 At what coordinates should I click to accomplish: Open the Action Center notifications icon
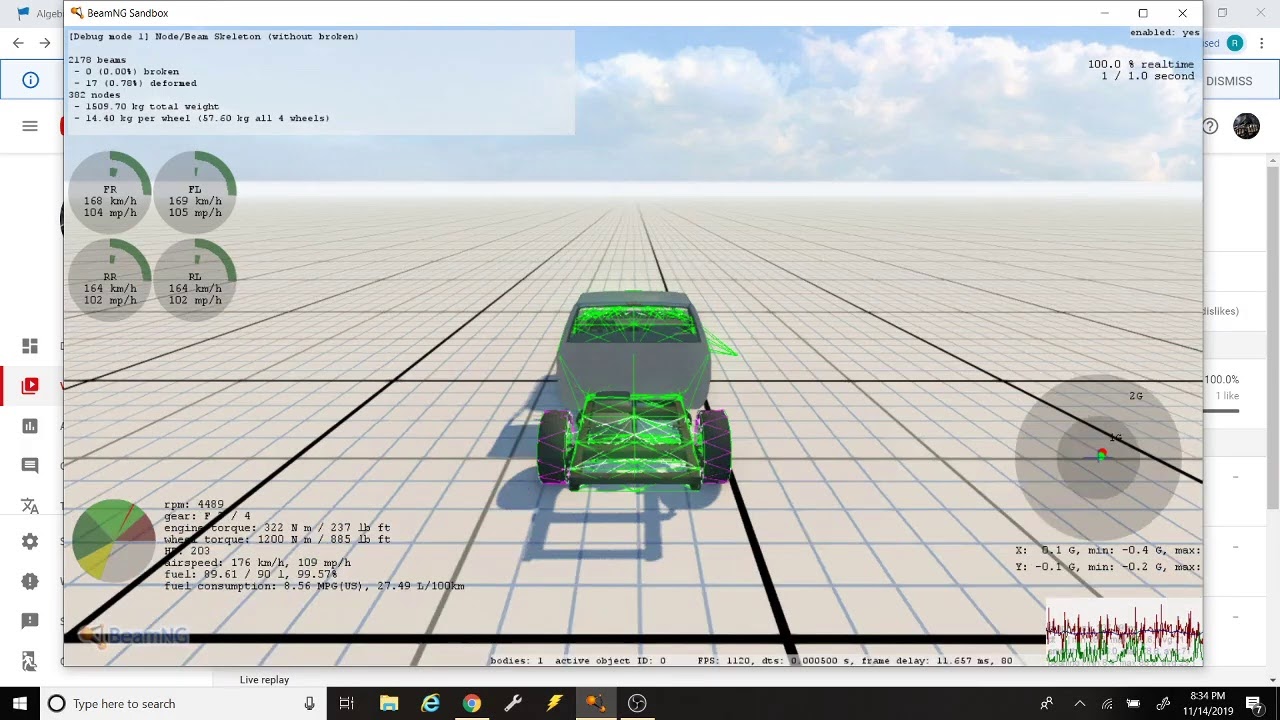coord(1254,704)
